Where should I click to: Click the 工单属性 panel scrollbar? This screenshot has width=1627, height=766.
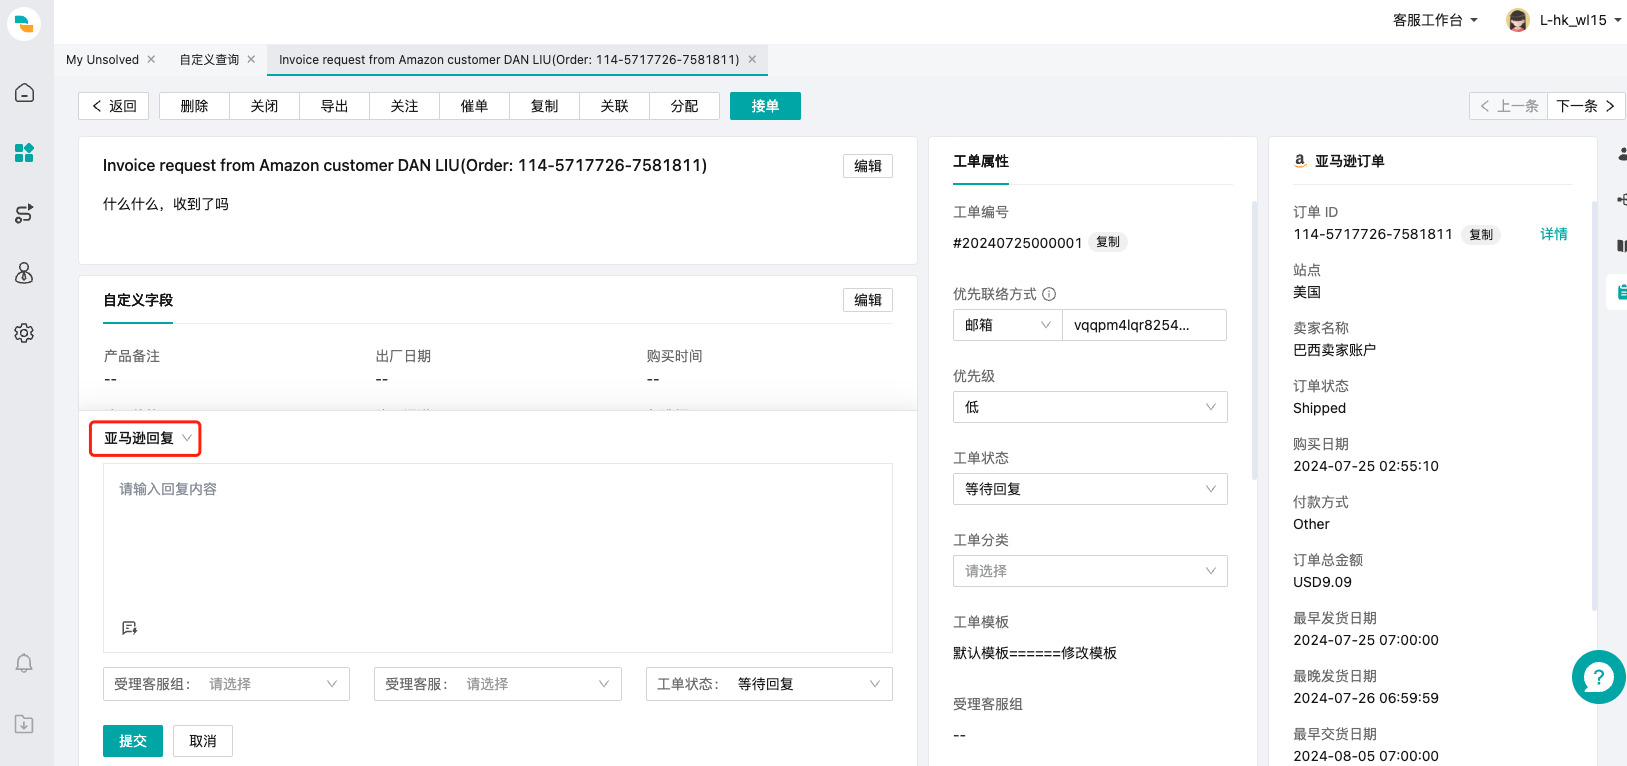pos(1254,340)
